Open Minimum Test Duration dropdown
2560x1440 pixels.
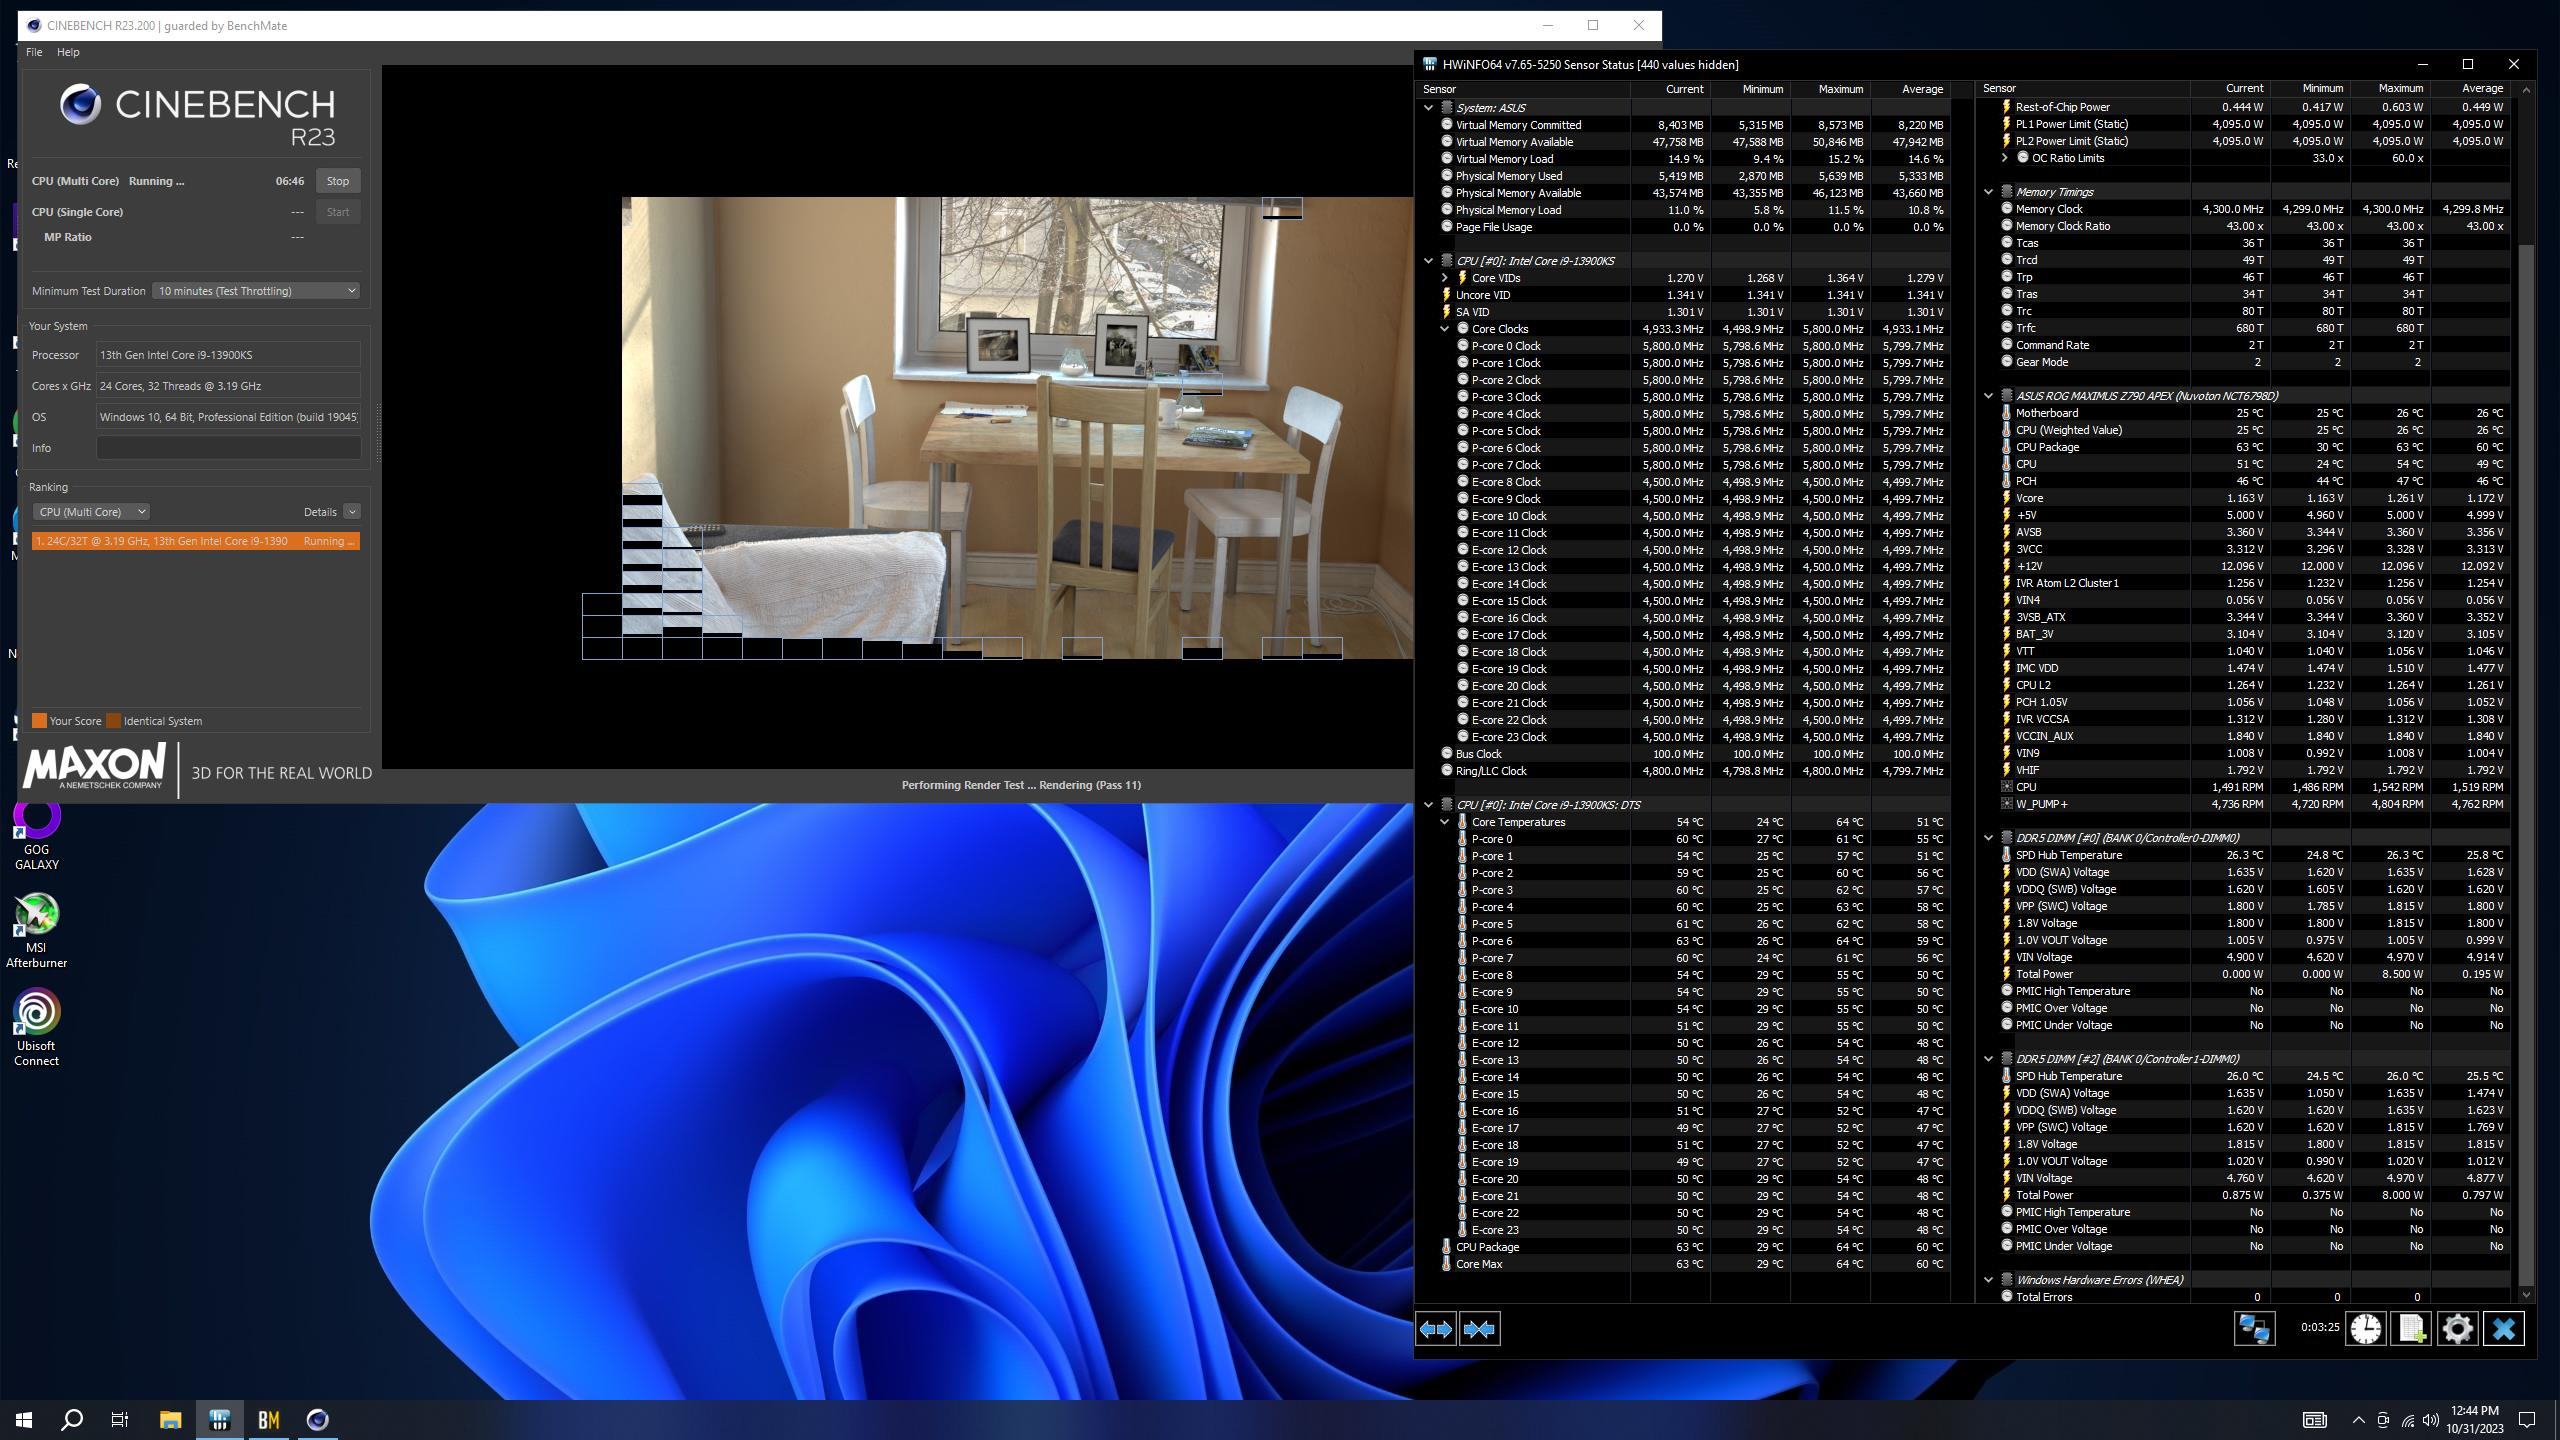click(256, 291)
